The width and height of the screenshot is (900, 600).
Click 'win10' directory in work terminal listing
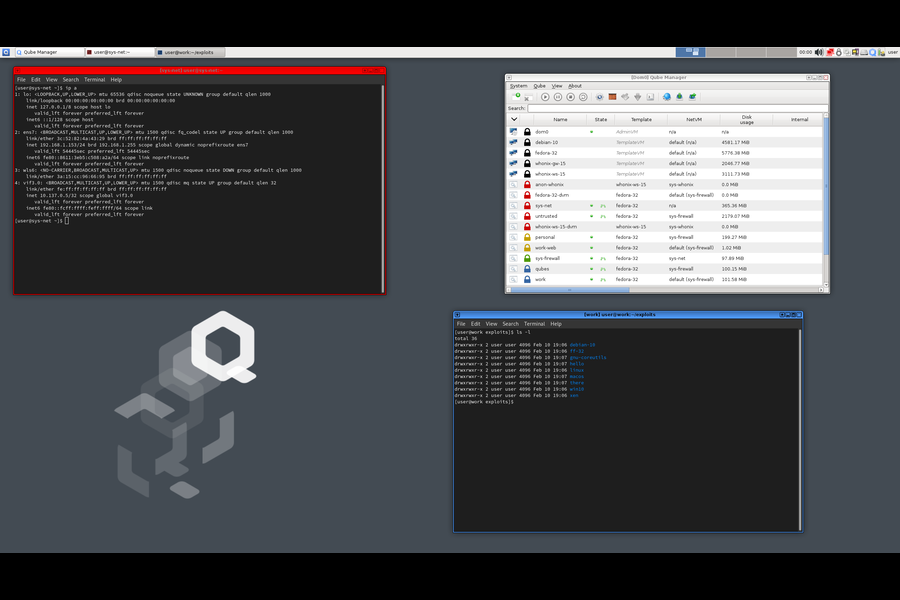[577, 389]
